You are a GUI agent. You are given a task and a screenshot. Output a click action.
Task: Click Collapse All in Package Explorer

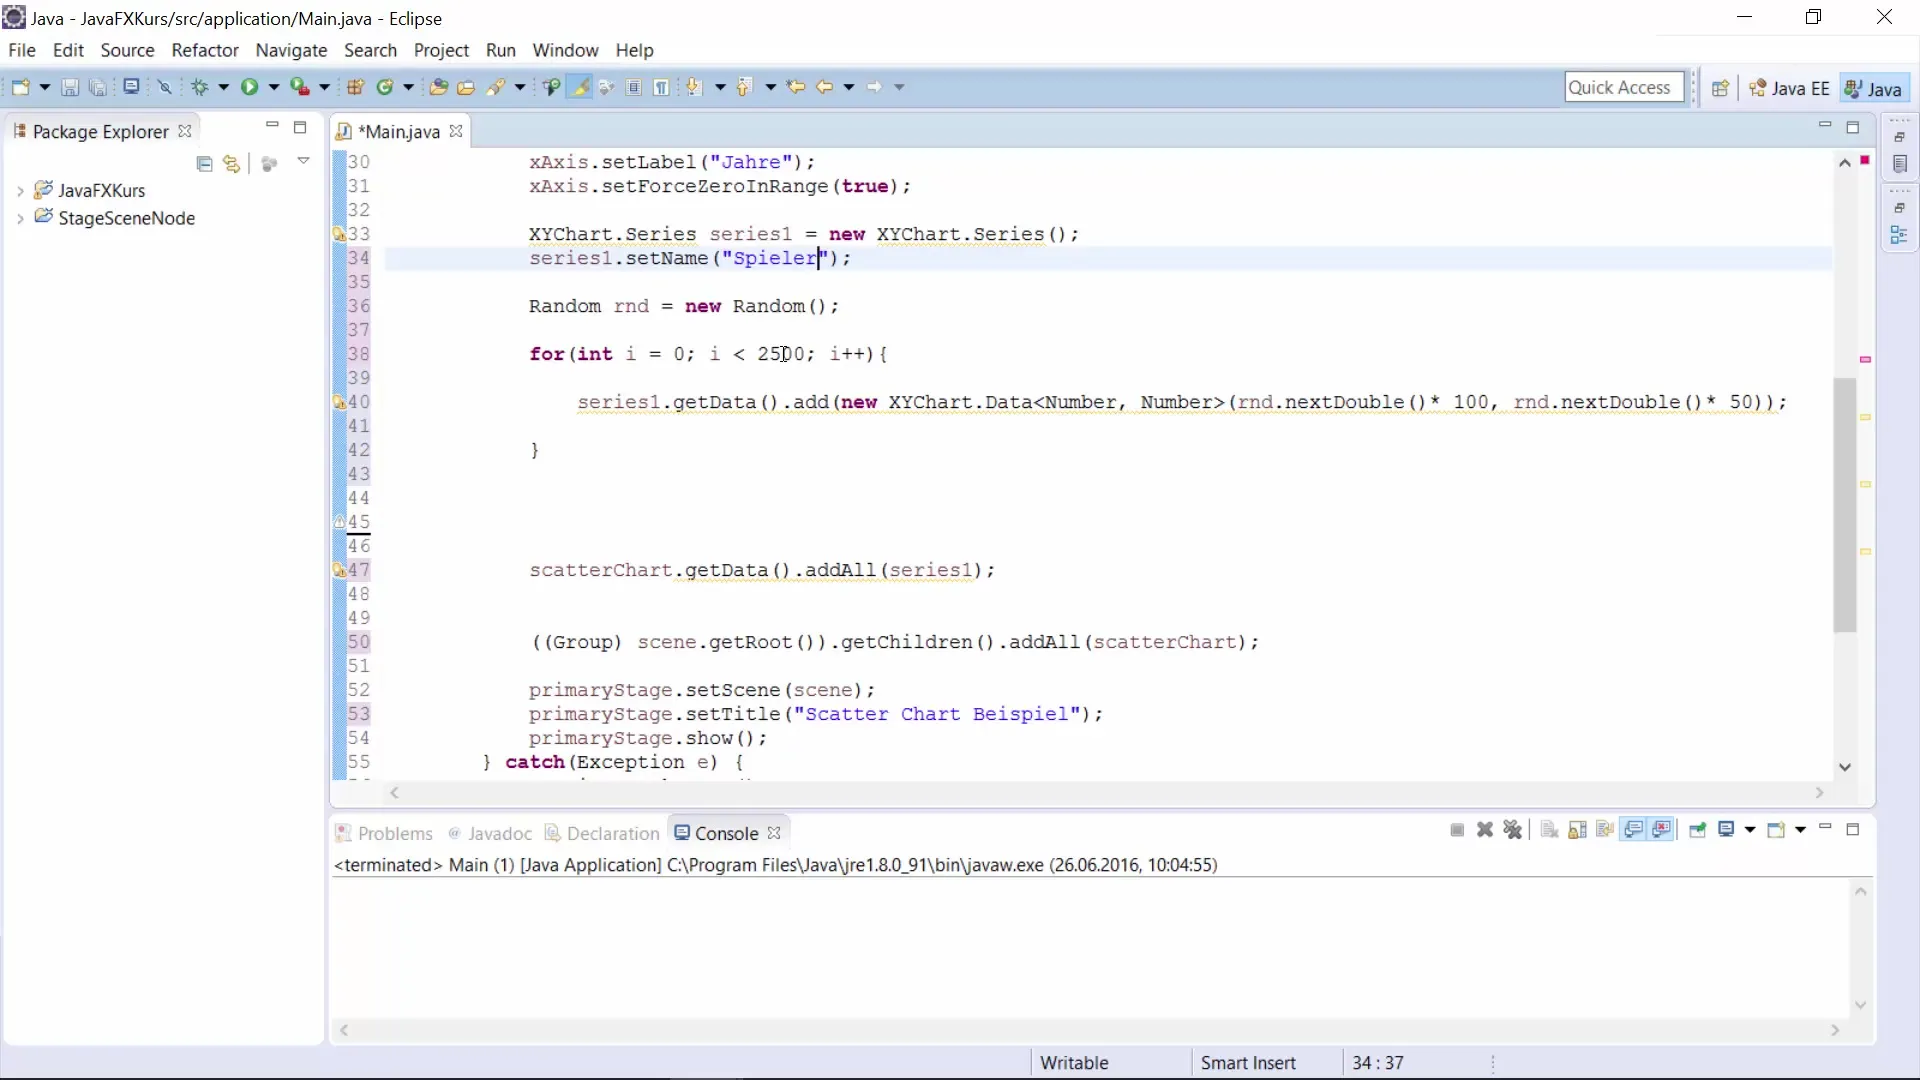(x=204, y=163)
